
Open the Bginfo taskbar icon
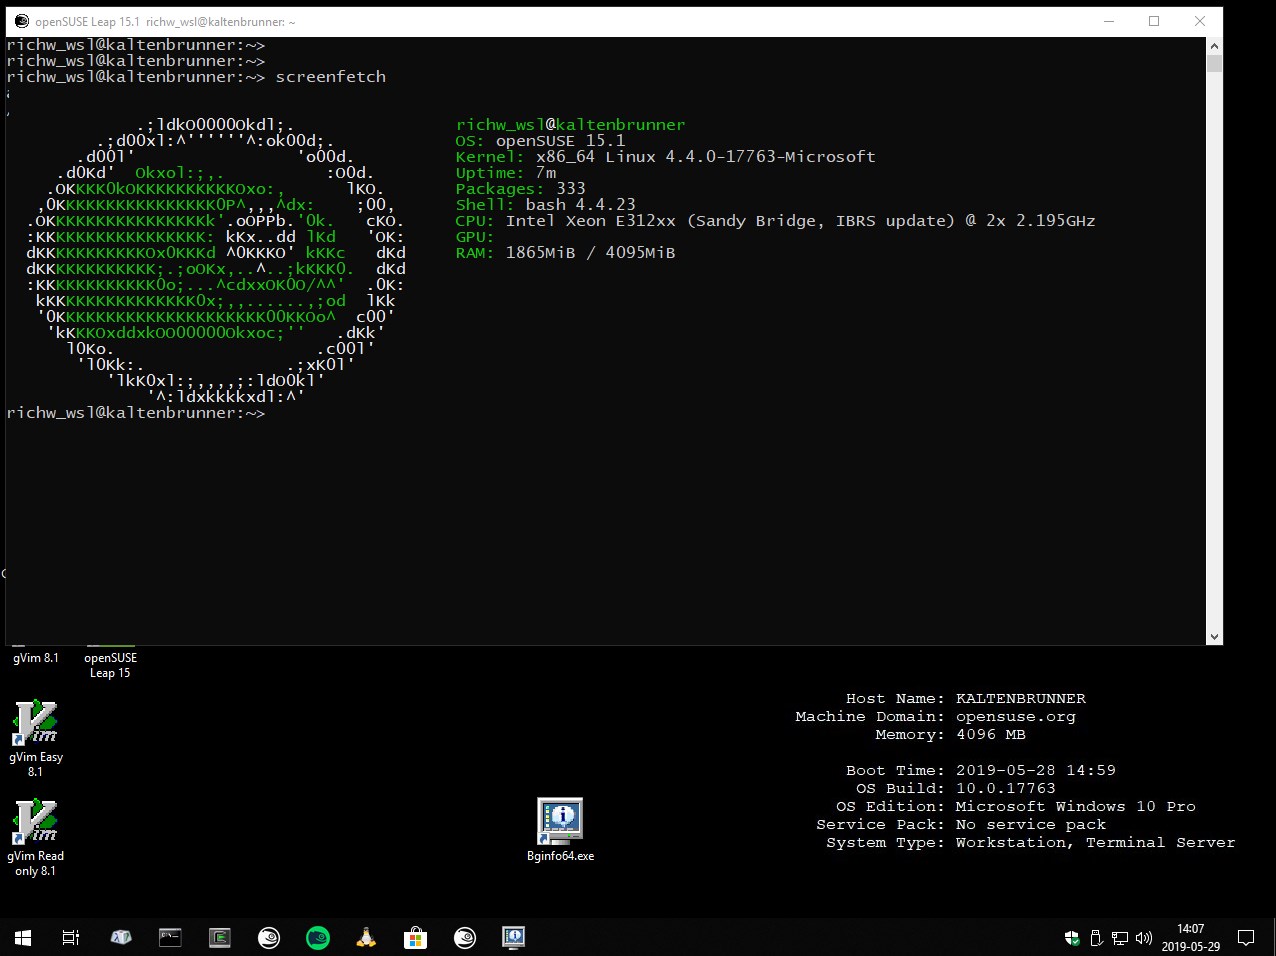[x=513, y=937]
